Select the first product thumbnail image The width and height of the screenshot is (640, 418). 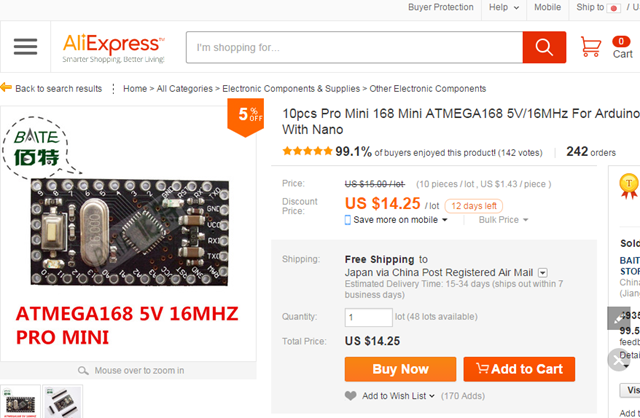coord(21,402)
